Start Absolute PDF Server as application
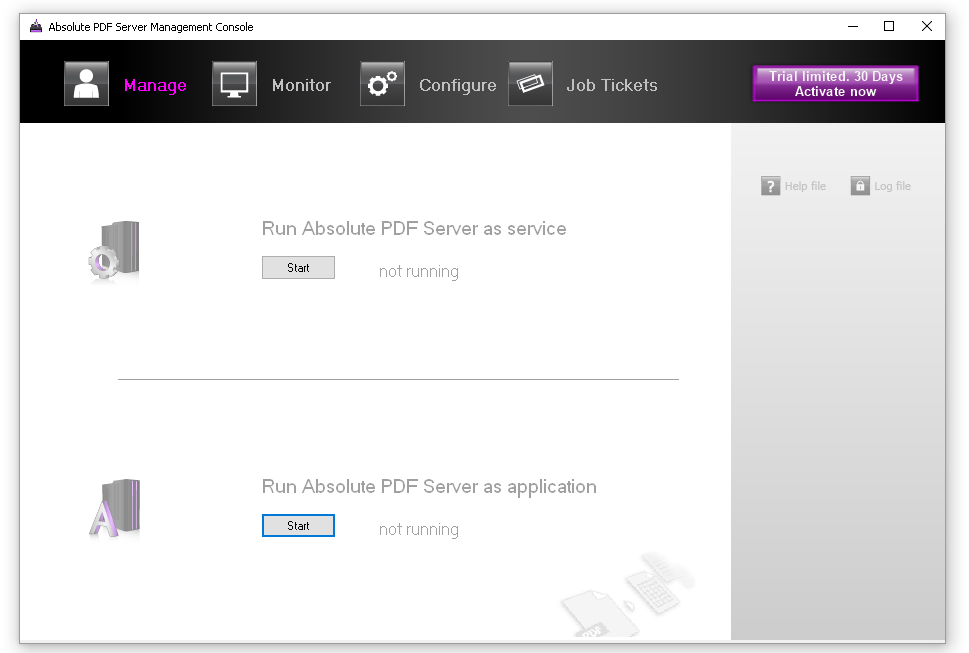The height and width of the screenshot is (653, 969). point(298,525)
